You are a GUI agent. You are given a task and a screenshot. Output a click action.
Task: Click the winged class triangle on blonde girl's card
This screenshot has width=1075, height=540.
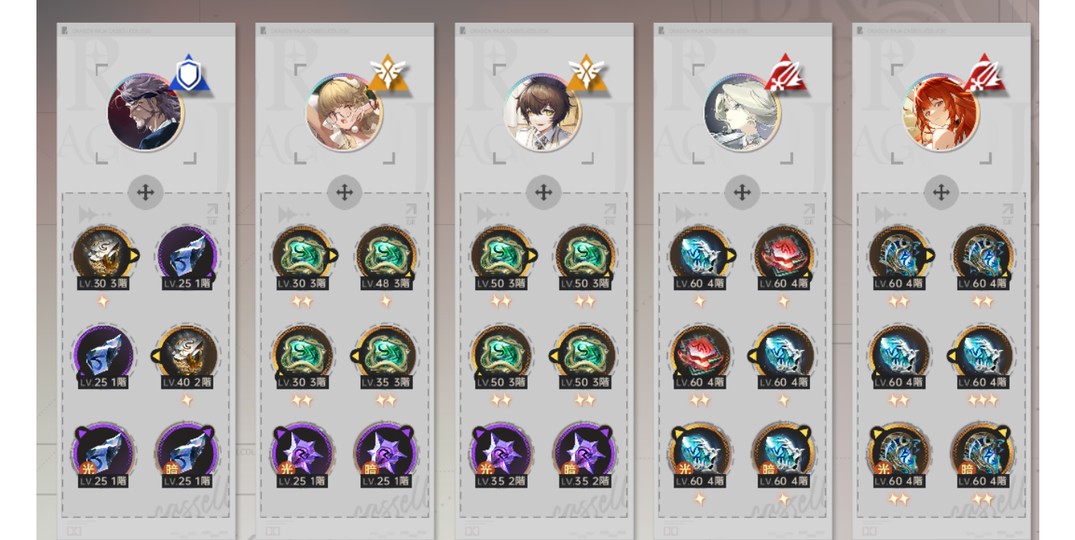click(x=387, y=74)
